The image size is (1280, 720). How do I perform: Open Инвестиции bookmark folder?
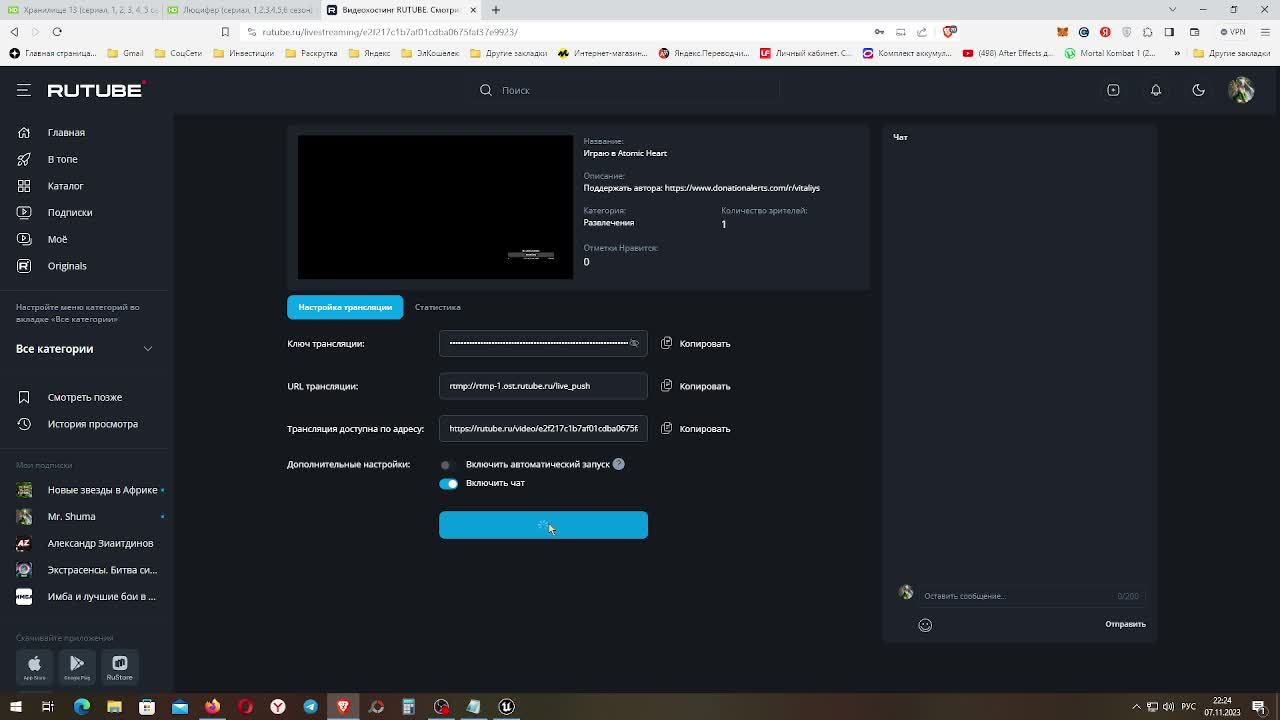(243, 53)
